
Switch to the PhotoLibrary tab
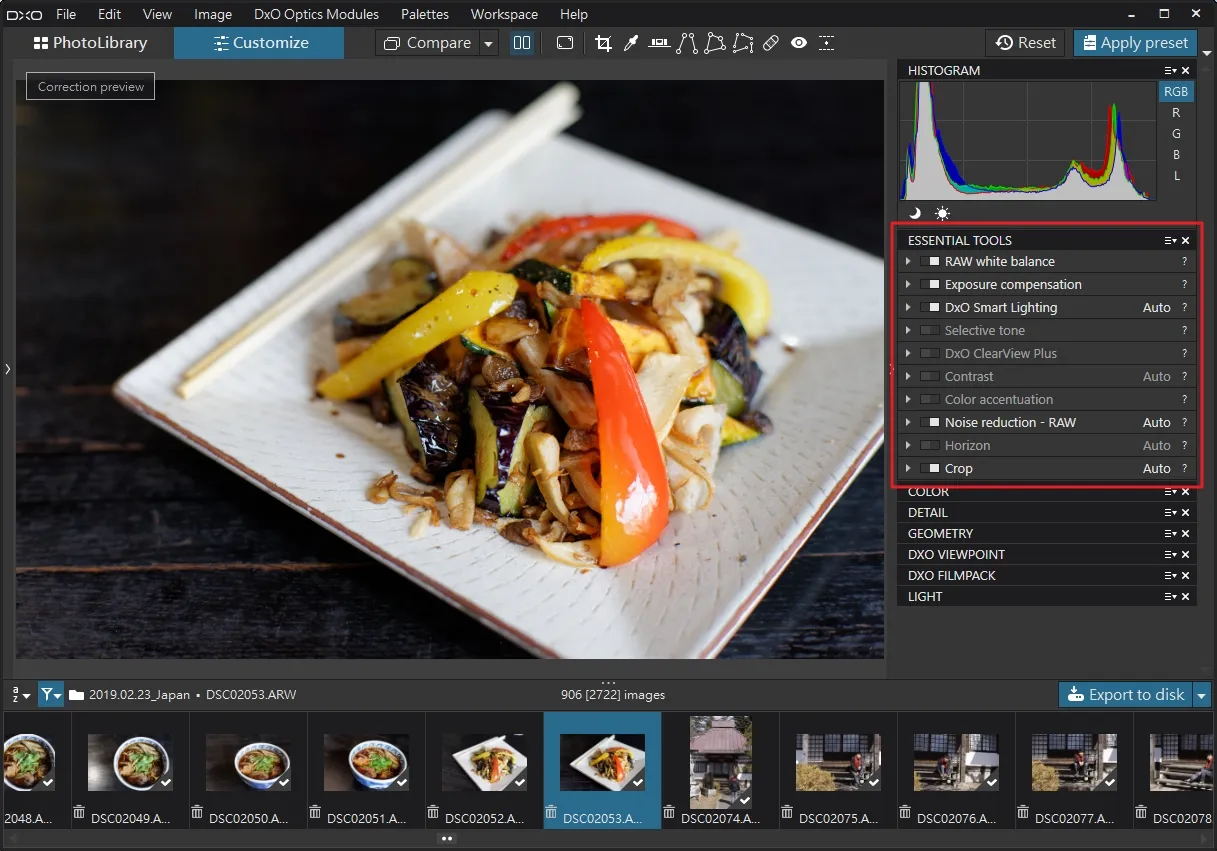click(x=90, y=43)
